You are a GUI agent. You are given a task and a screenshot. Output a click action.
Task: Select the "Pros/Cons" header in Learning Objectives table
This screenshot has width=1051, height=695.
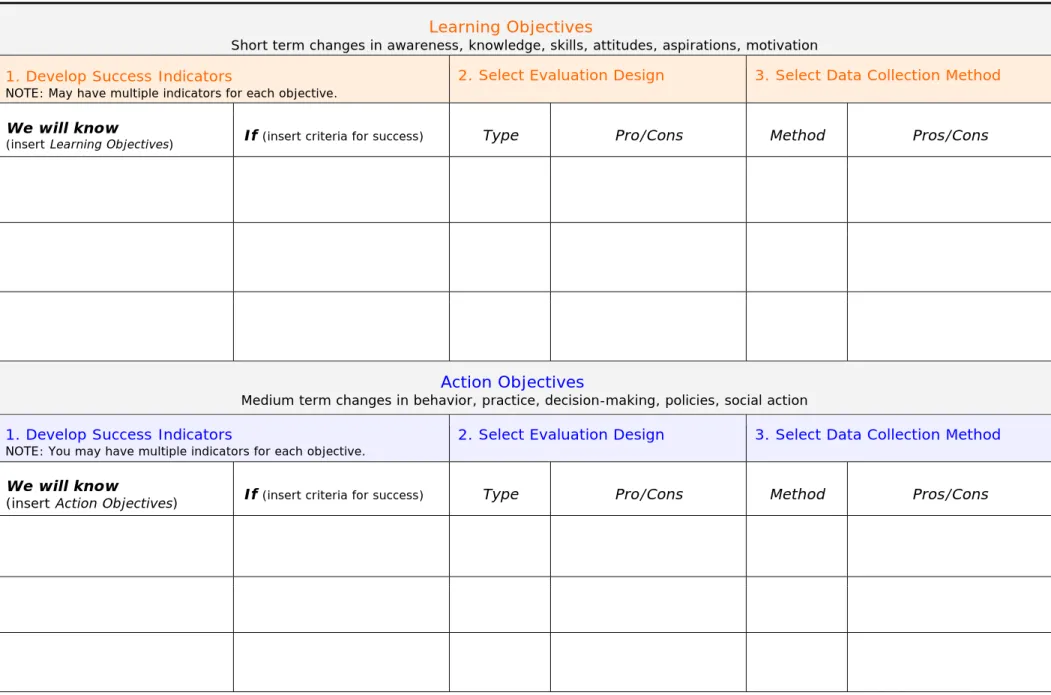[x=950, y=135]
